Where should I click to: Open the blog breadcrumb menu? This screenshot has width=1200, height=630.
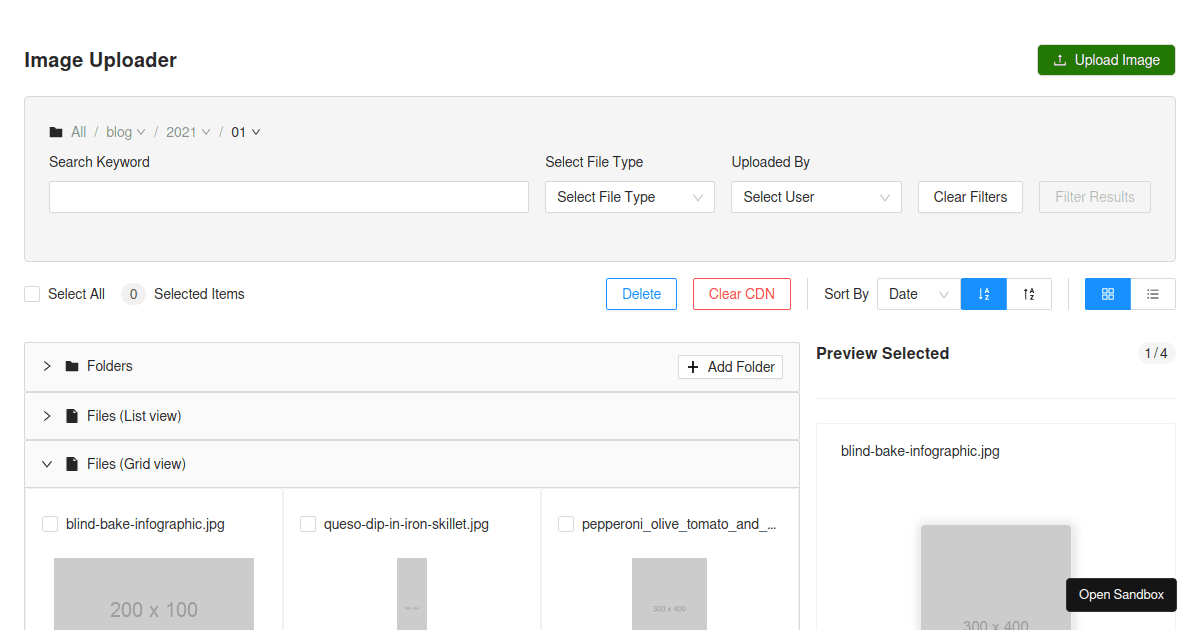click(x=126, y=132)
